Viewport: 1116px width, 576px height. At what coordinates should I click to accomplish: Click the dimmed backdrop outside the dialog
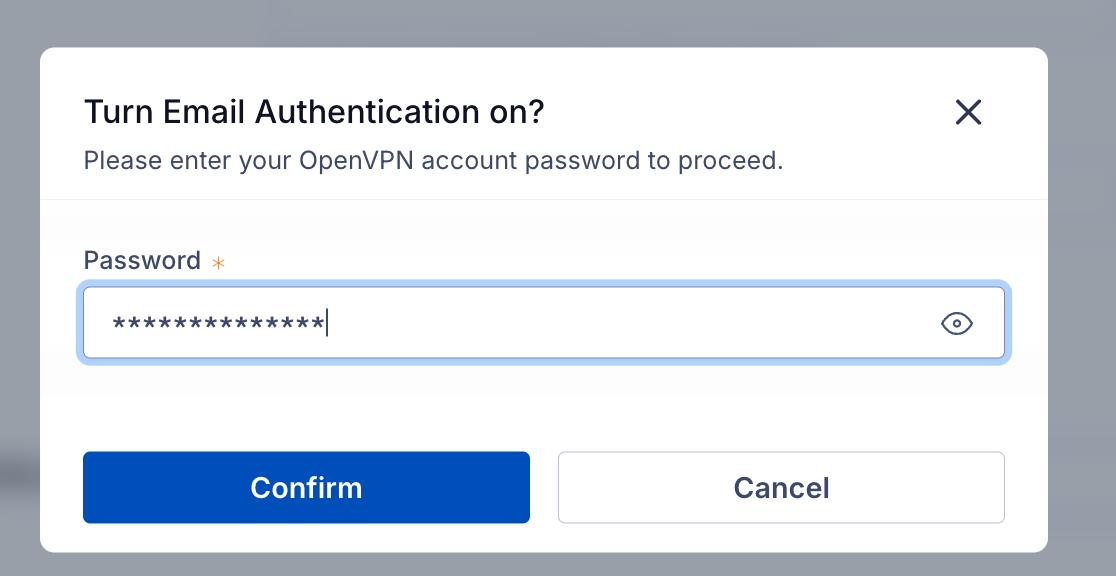click(1082, 285)
